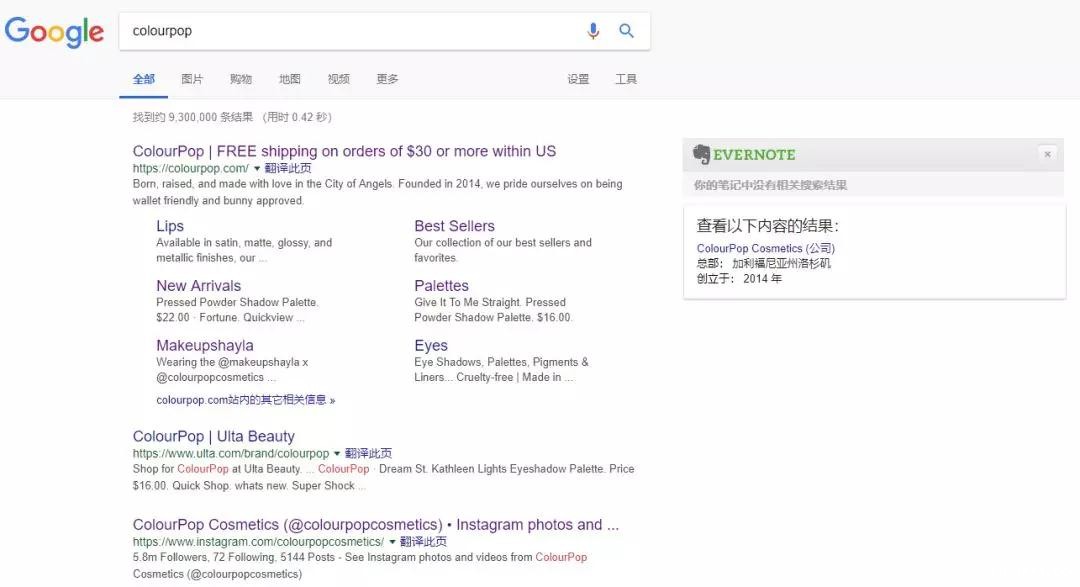Image resolution: width=1080 pixels, height=587 pixels.
Task: Expand dropdown arrow beside instagram.com URL
Action: [x=392, y=542]
